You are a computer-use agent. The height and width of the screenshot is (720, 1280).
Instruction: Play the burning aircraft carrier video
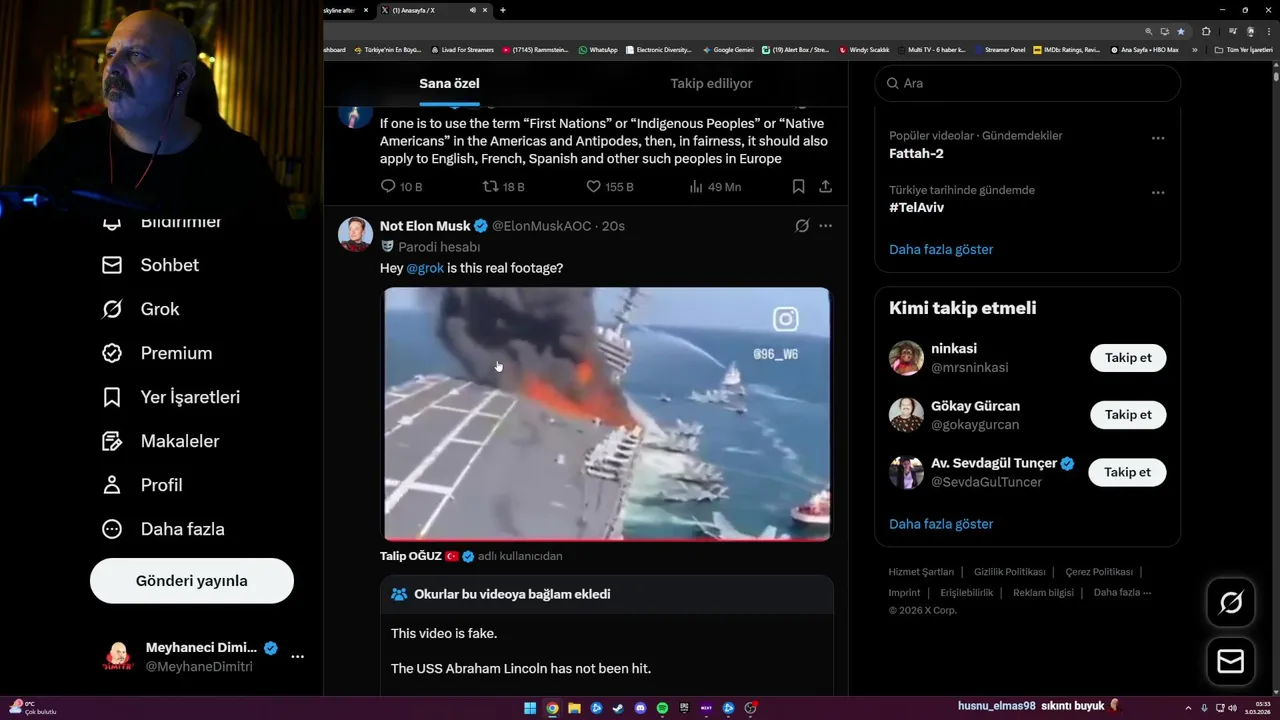(x=607, y=414)
